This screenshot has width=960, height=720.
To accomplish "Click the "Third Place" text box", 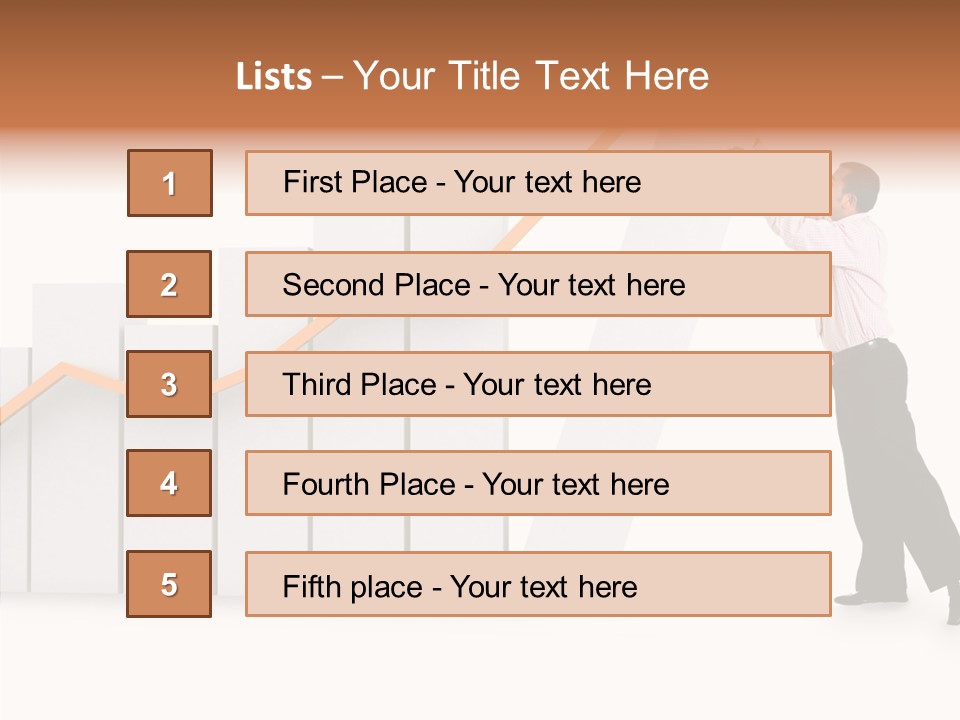I will [x=538, y=384].
